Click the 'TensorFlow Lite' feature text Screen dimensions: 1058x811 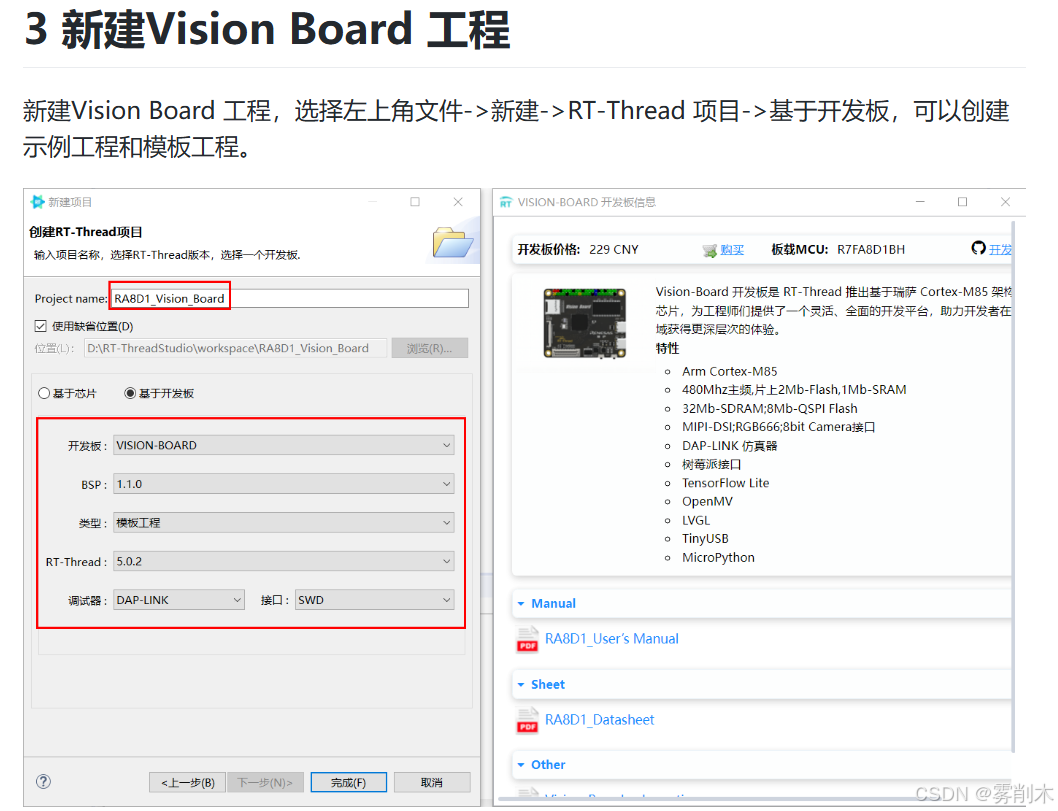725,482
